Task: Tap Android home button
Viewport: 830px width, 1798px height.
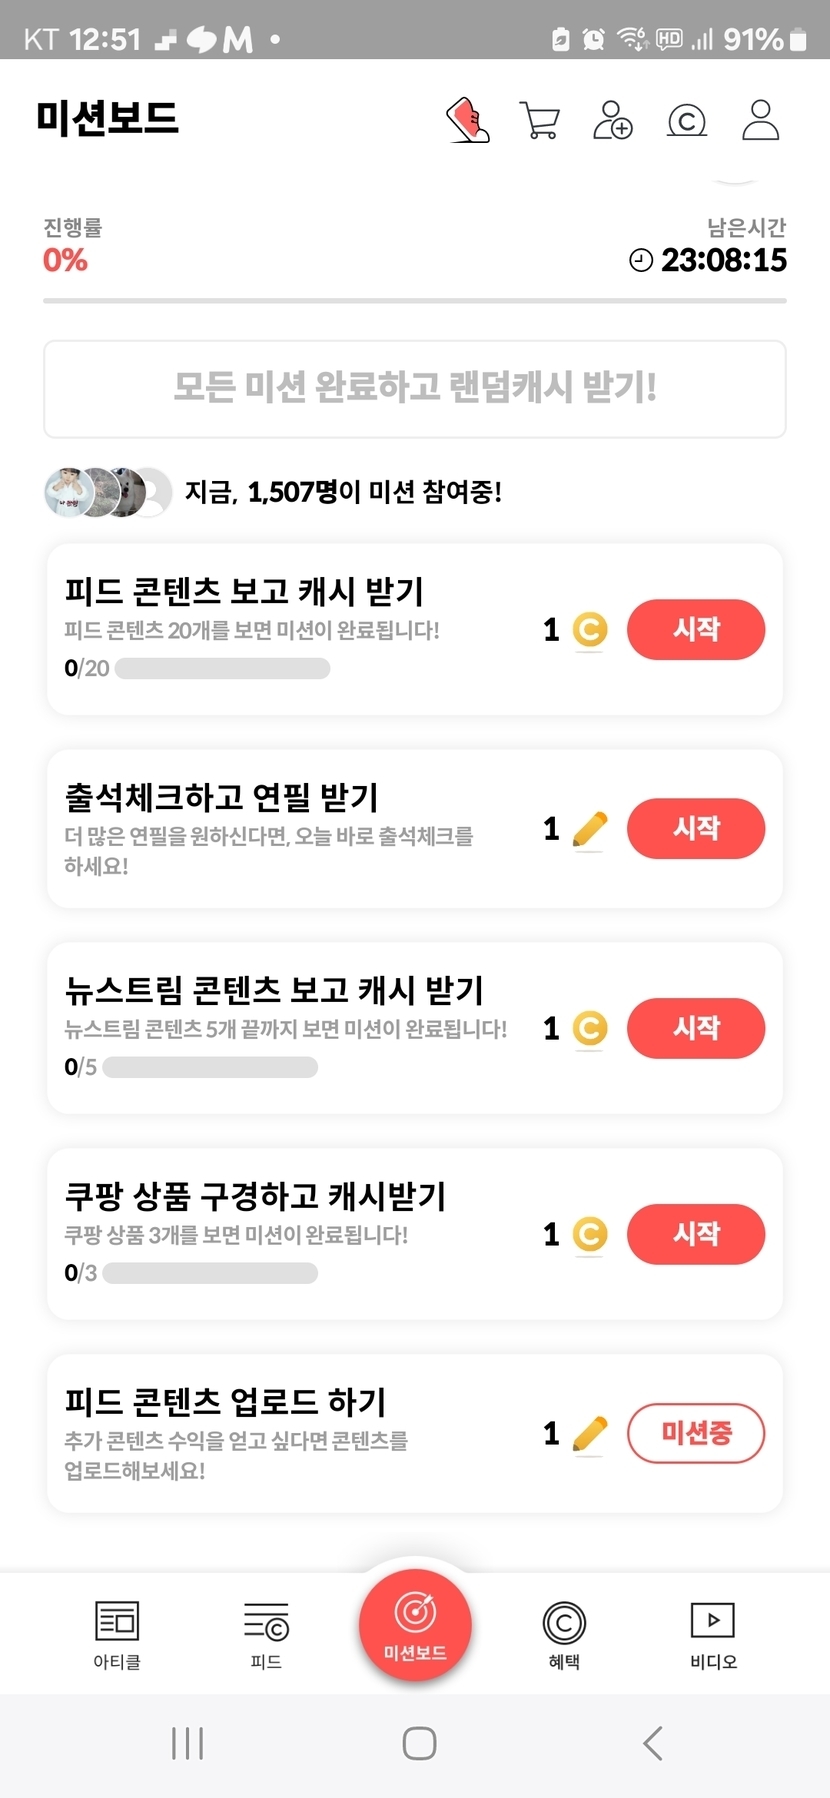Action: point(419,1743)
